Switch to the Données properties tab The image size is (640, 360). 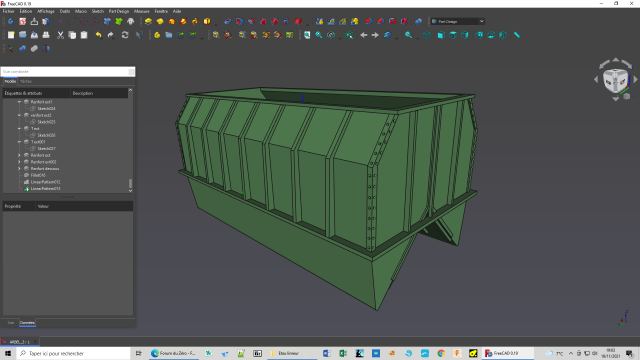[27, 323]
